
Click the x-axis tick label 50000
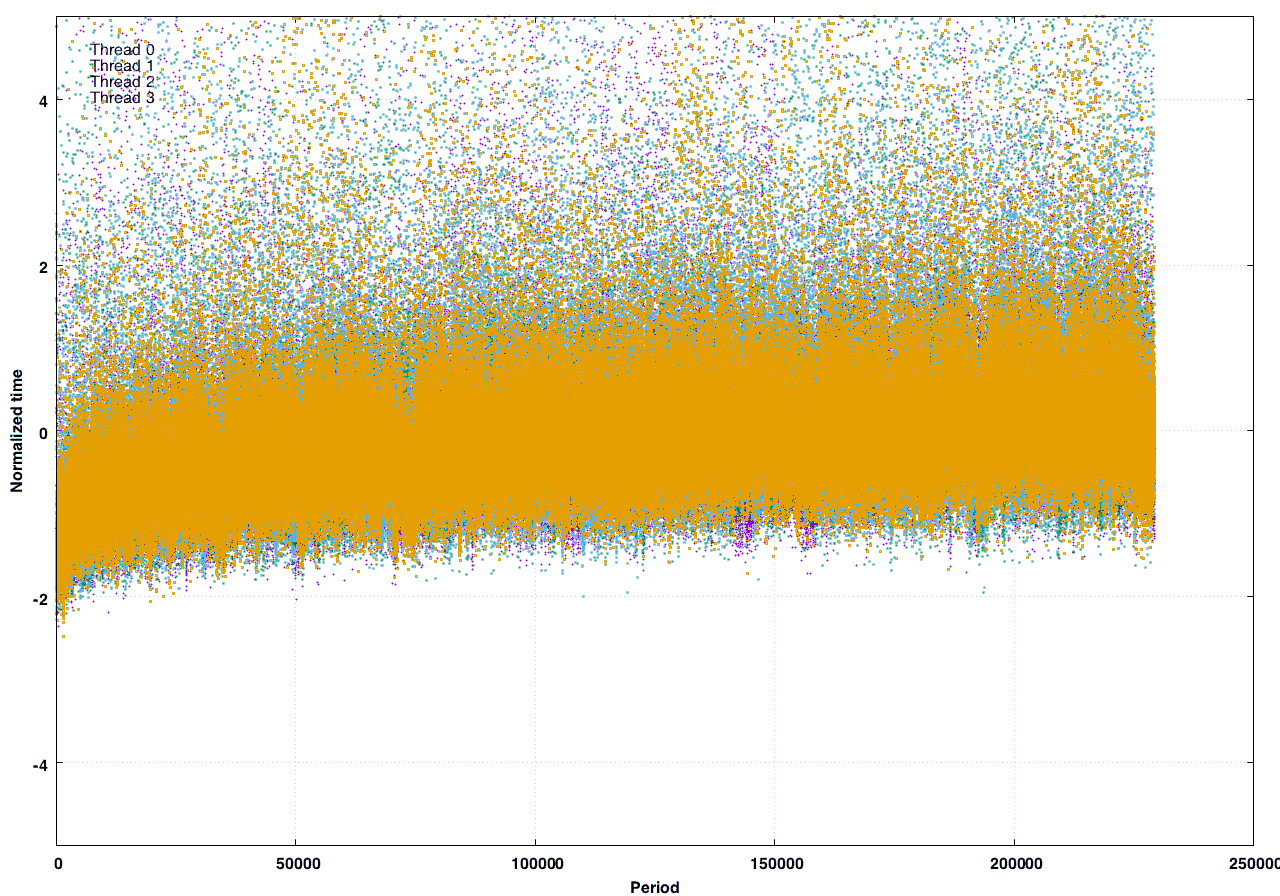click(296, 863)
